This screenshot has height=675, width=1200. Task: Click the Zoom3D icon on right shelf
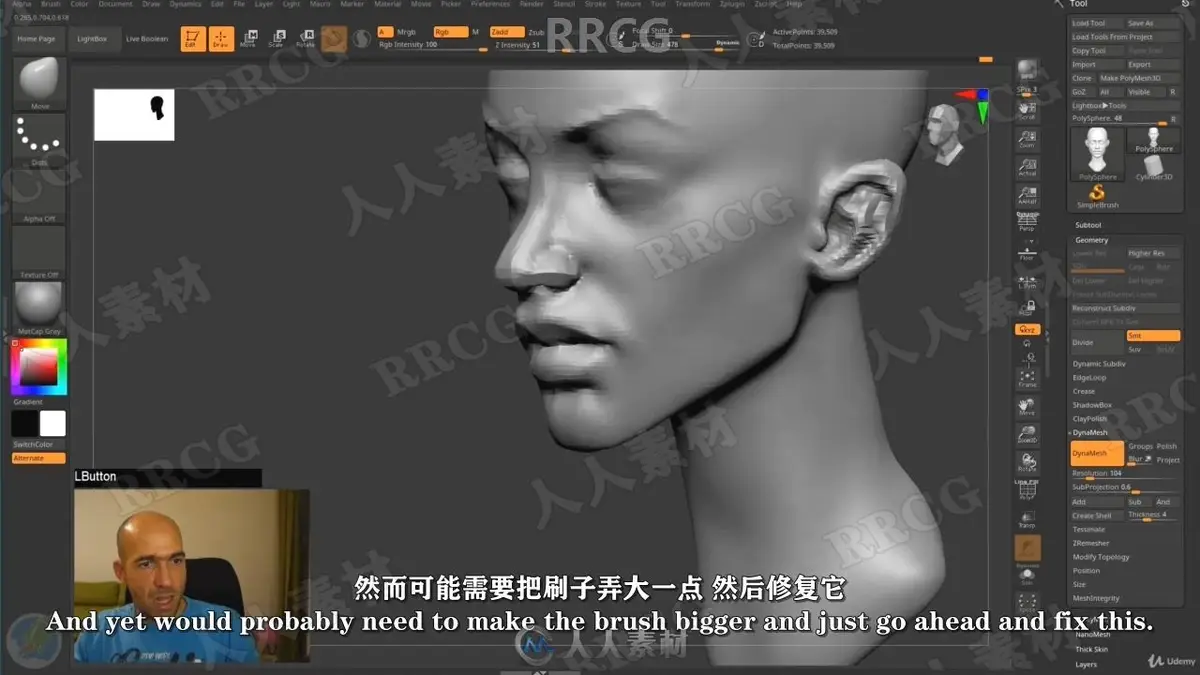tap(1027, 433)
